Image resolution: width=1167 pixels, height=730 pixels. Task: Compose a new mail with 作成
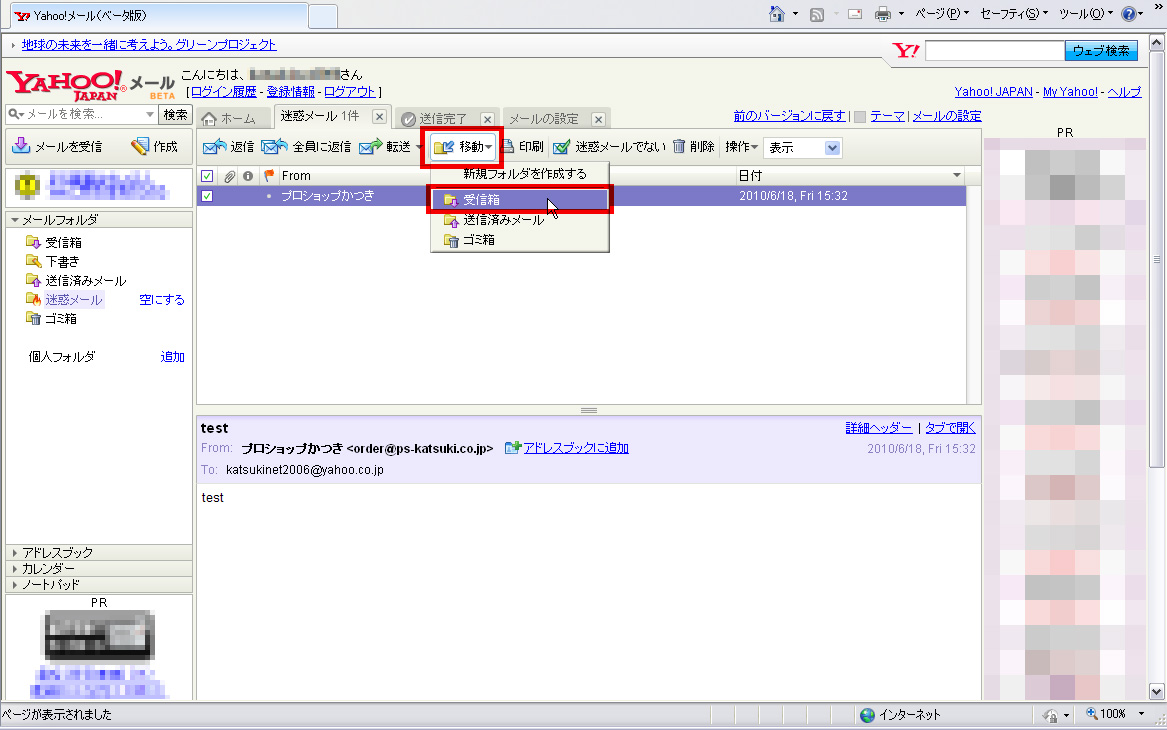pos(155,147)
